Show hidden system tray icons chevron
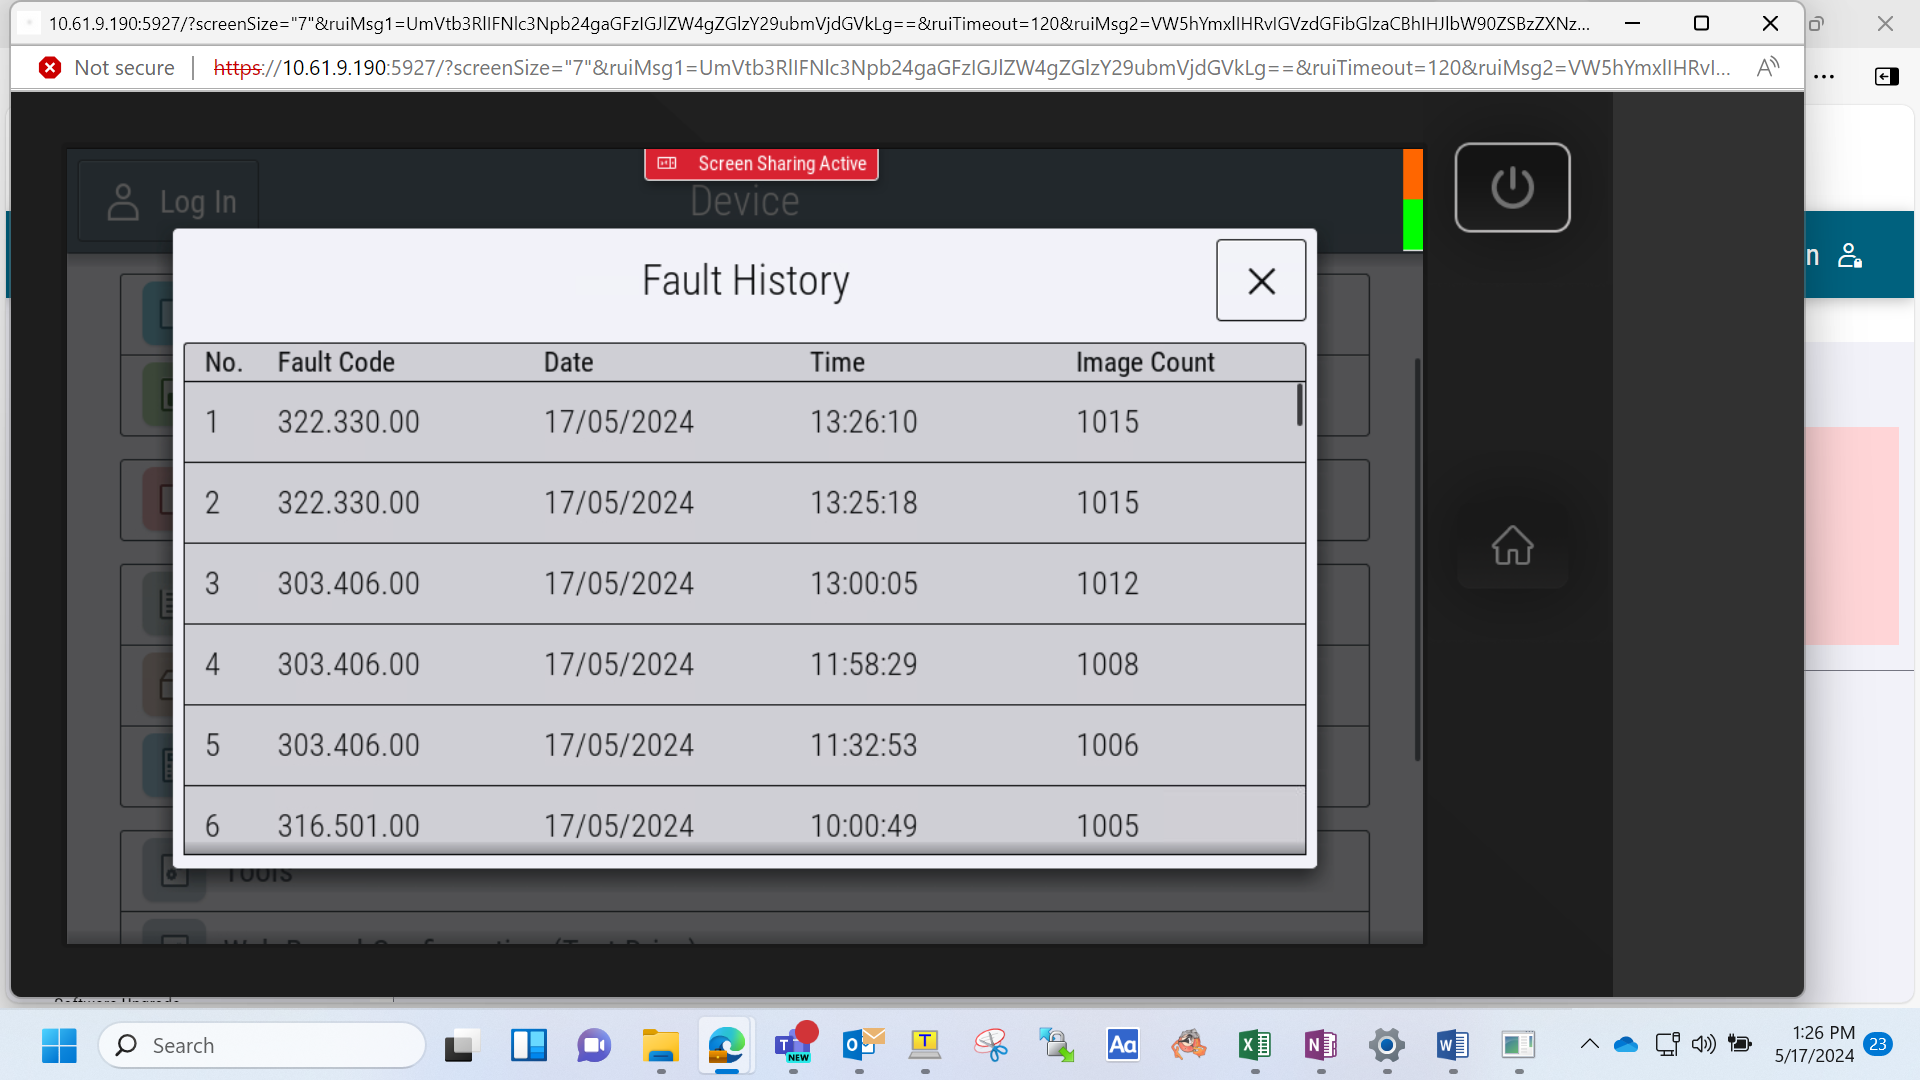This screenshot has height=1080, width=1920. tap(1589, 1044)
